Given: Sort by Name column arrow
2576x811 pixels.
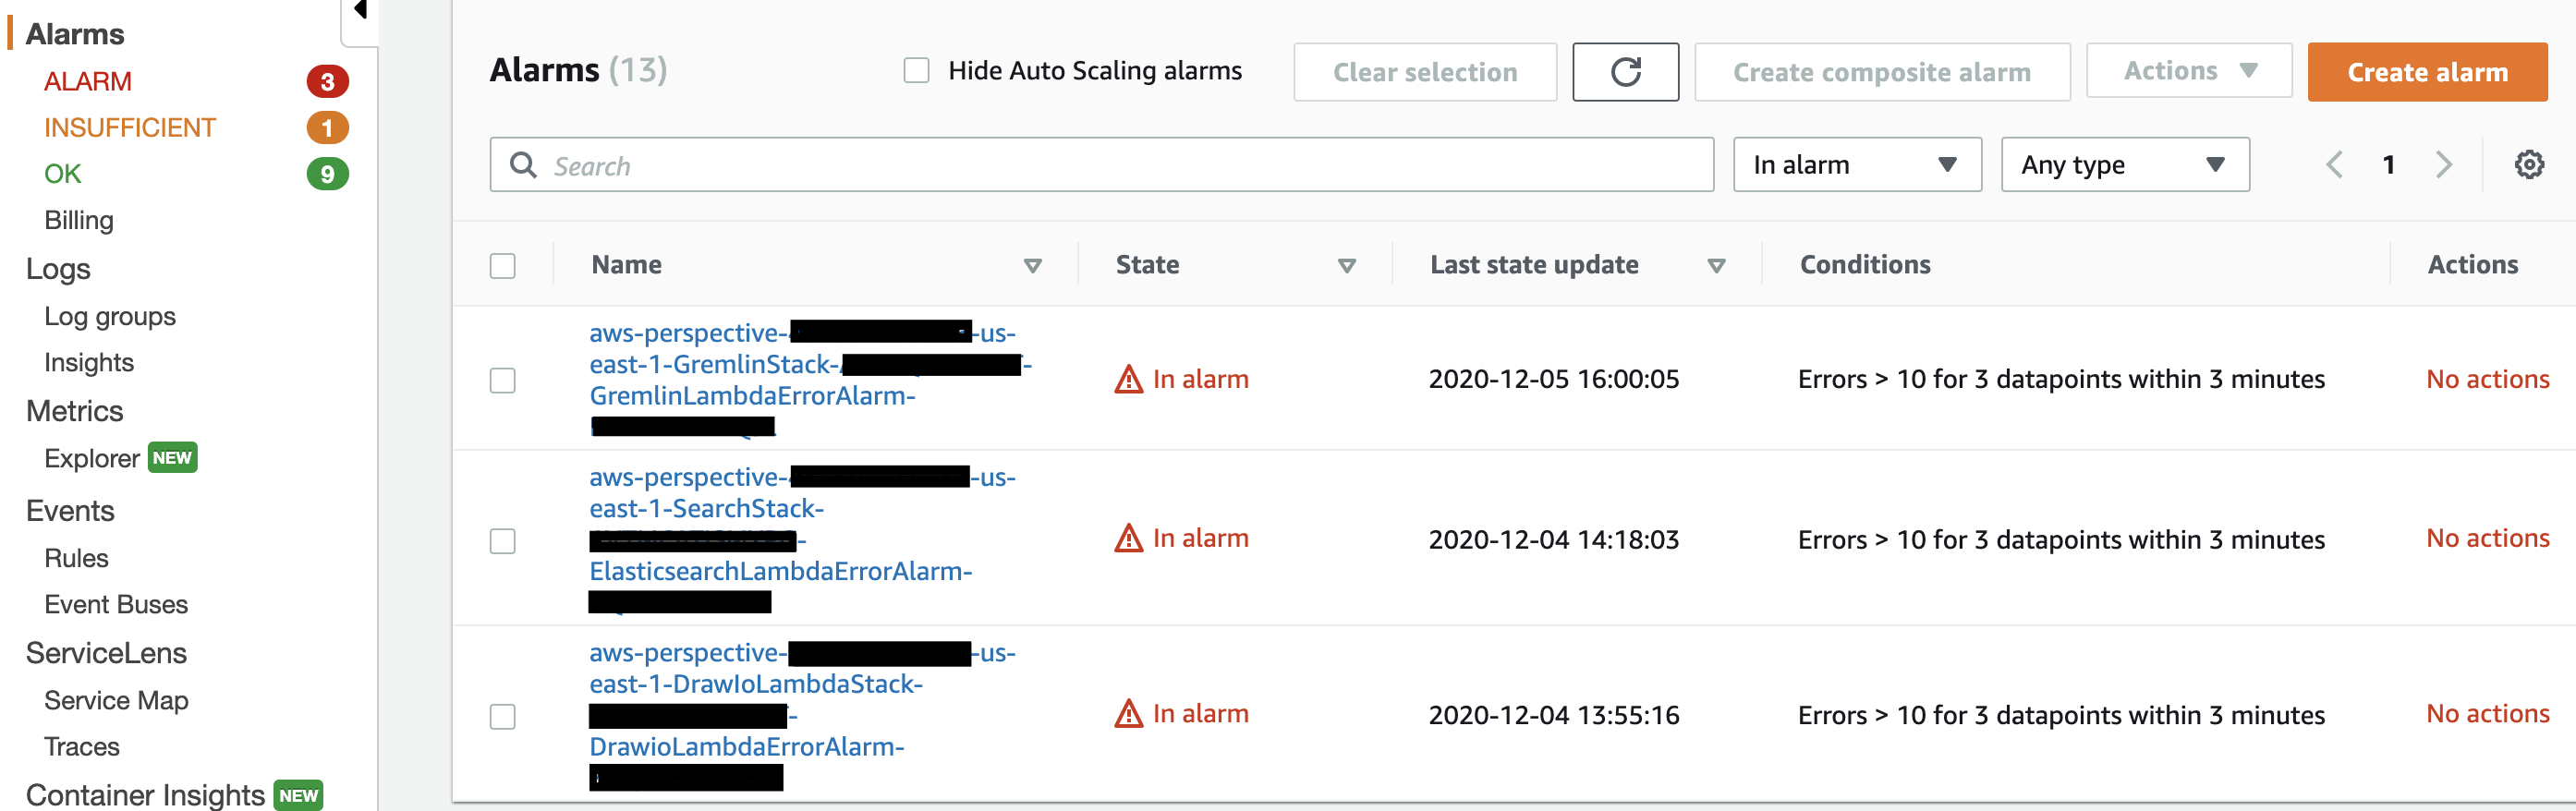Looking at the screenshot, I should [x=1033, y=266].
